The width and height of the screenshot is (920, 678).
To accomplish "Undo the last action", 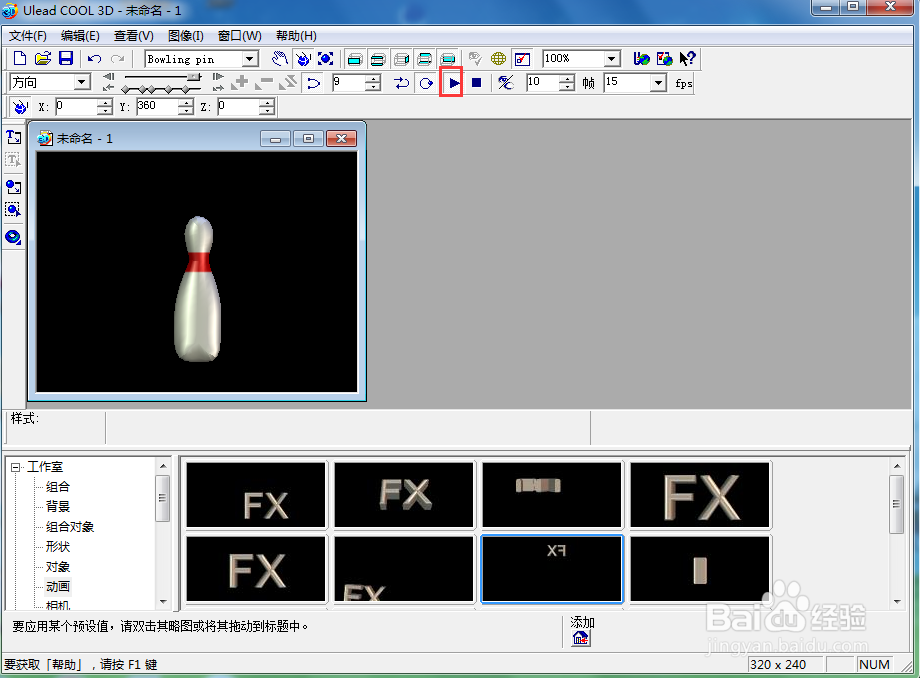I will point(94,59).
